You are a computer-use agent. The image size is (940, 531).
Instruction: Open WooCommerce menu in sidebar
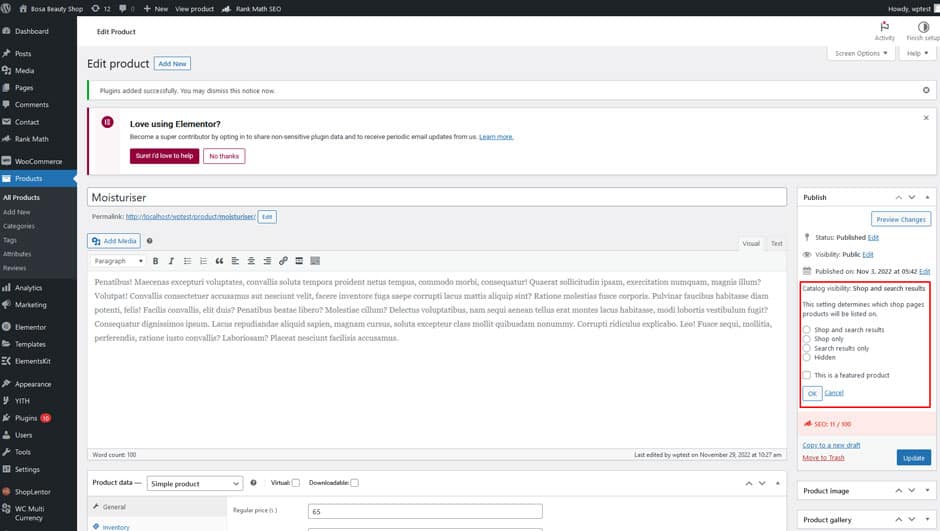(38, 161)
